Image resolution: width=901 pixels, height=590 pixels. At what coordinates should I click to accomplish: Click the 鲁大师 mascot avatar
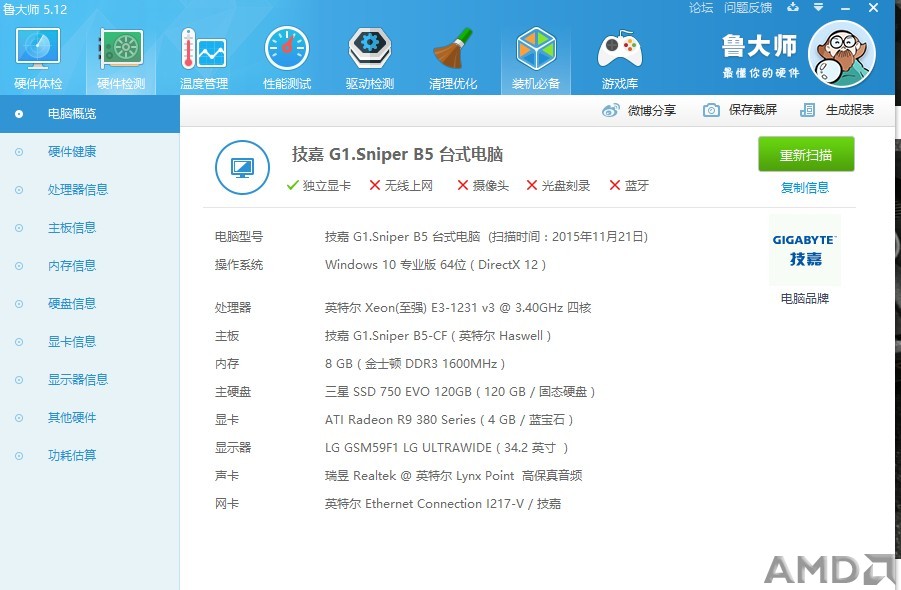(x=842, y=53)
